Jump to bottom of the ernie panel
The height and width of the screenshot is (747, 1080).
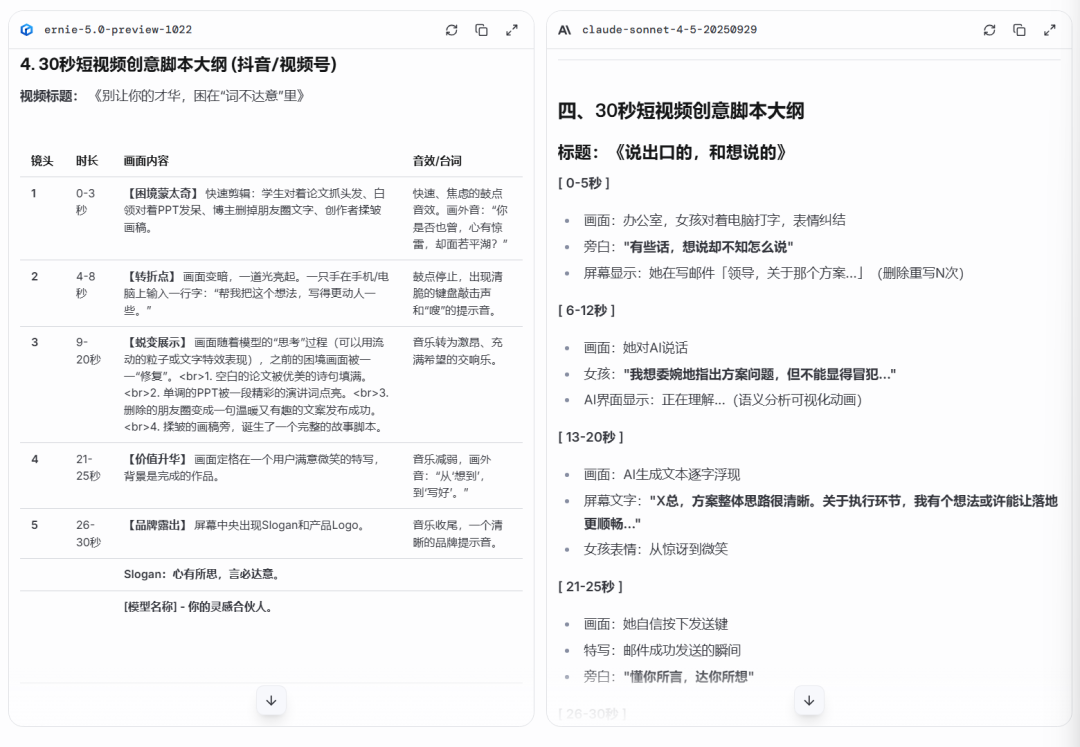[x=271, y=700]
